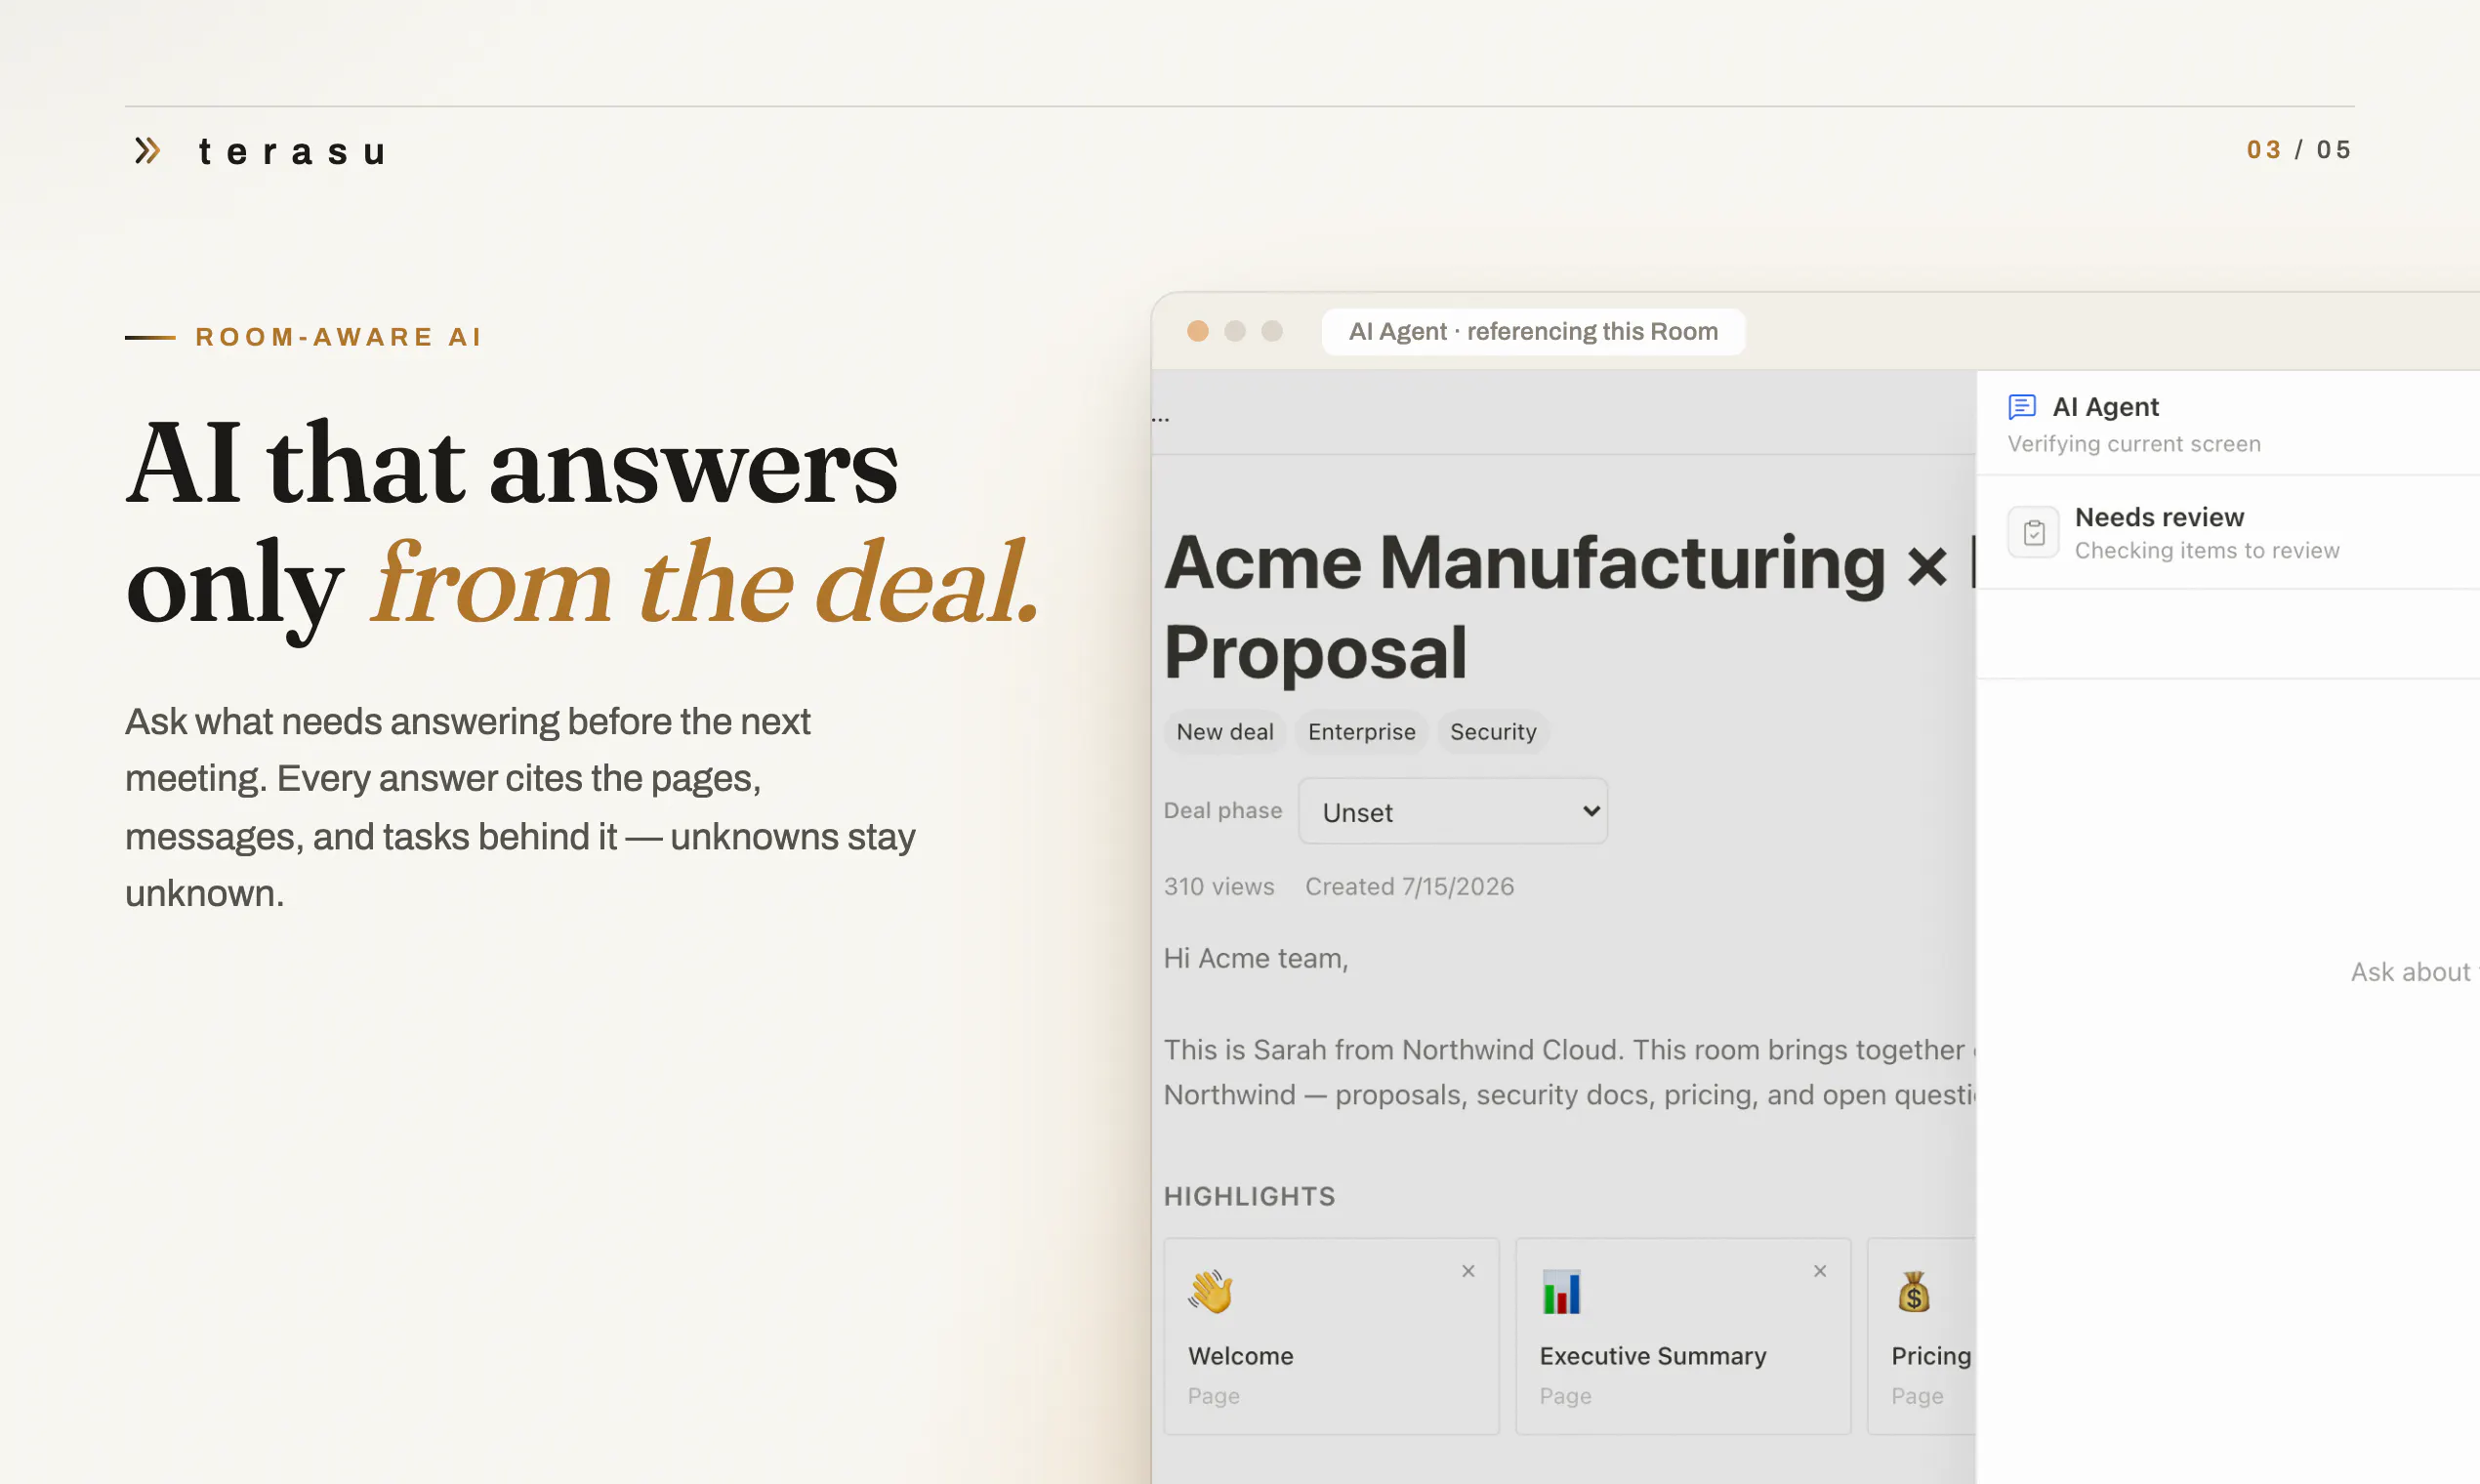Click the waving hand emoji icon
2480x1484 pixels.
click(1211, 1292)
